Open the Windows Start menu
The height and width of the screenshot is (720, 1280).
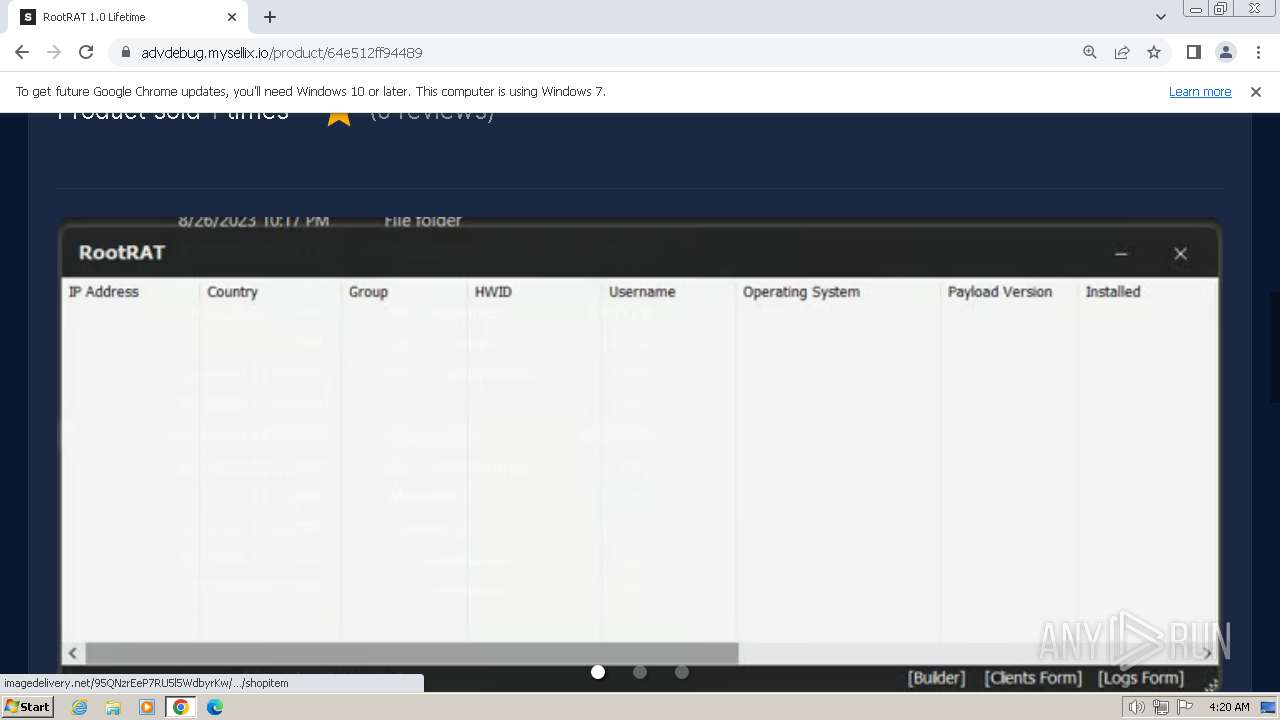(28, 707)
